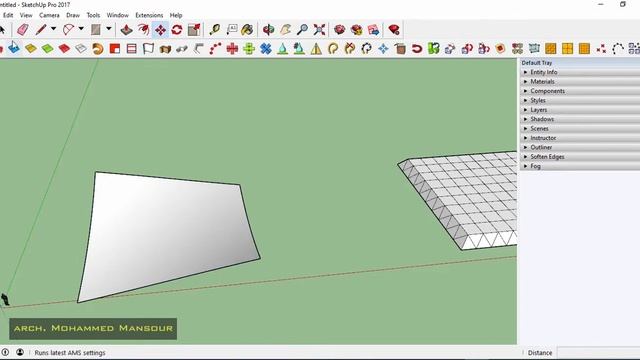Open the Camera menu
Viewport: 640px width, 360px height.
click(49, 15)
